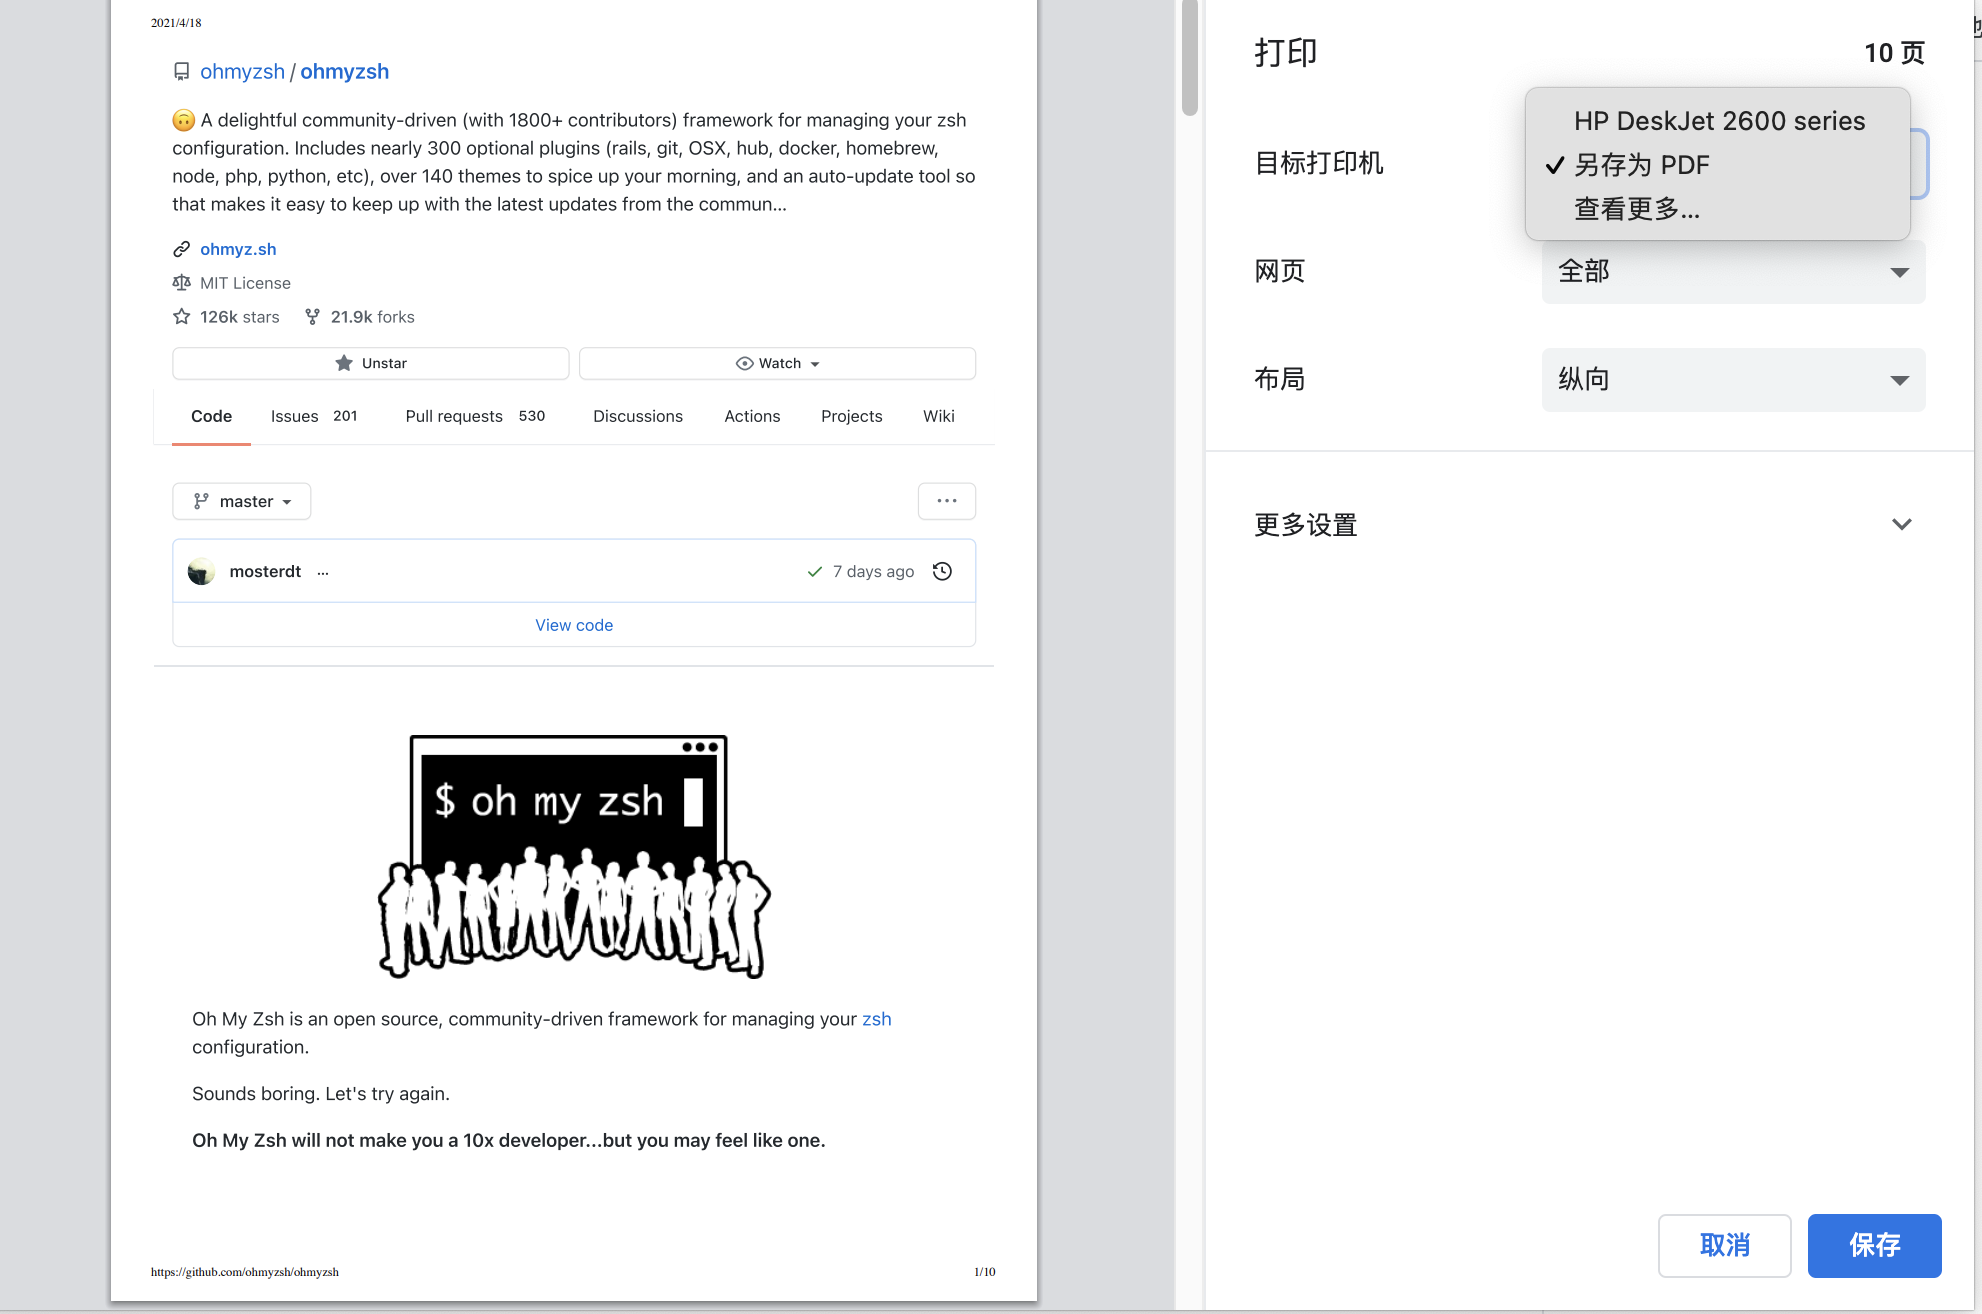
Task: Click the print preview scrollbar thumb
Action: 1190,58
